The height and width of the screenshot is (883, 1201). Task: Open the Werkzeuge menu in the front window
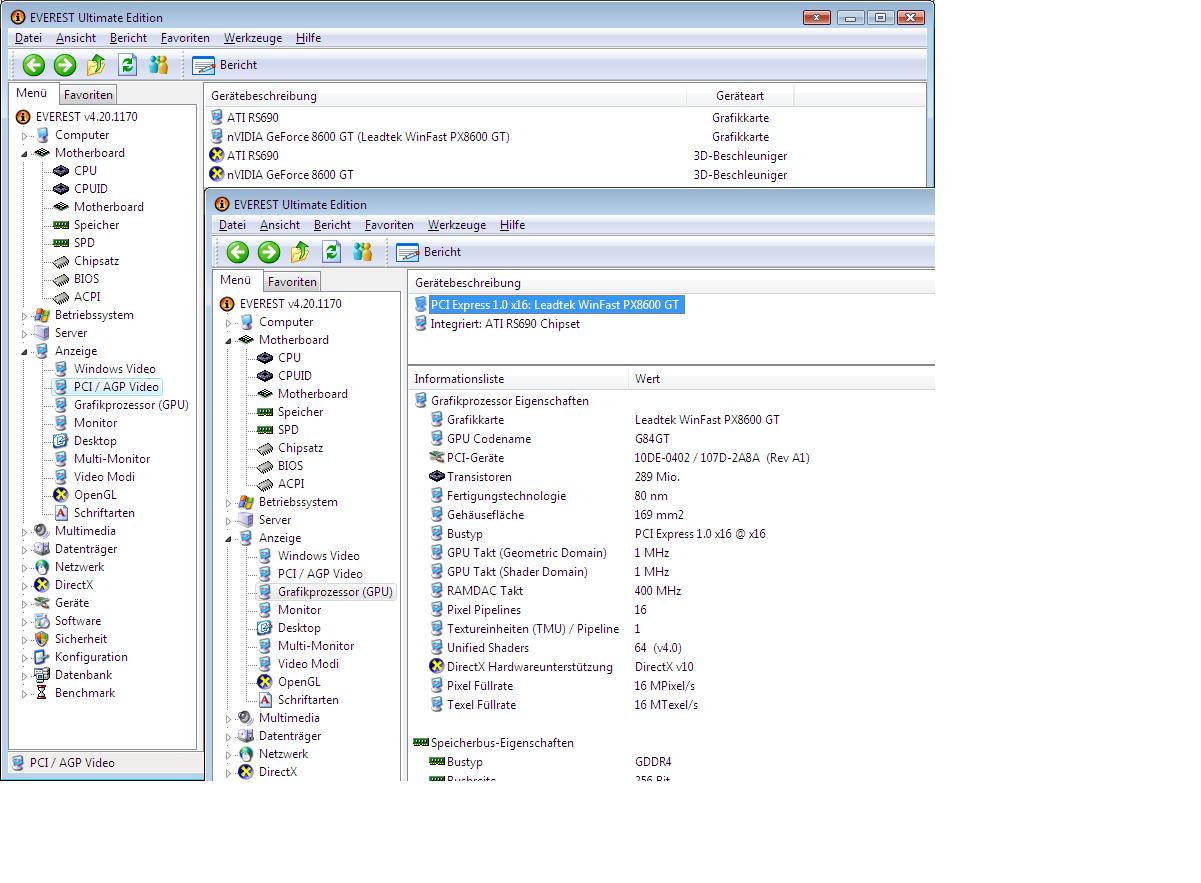pyautogui.click(x=457, y=225)
